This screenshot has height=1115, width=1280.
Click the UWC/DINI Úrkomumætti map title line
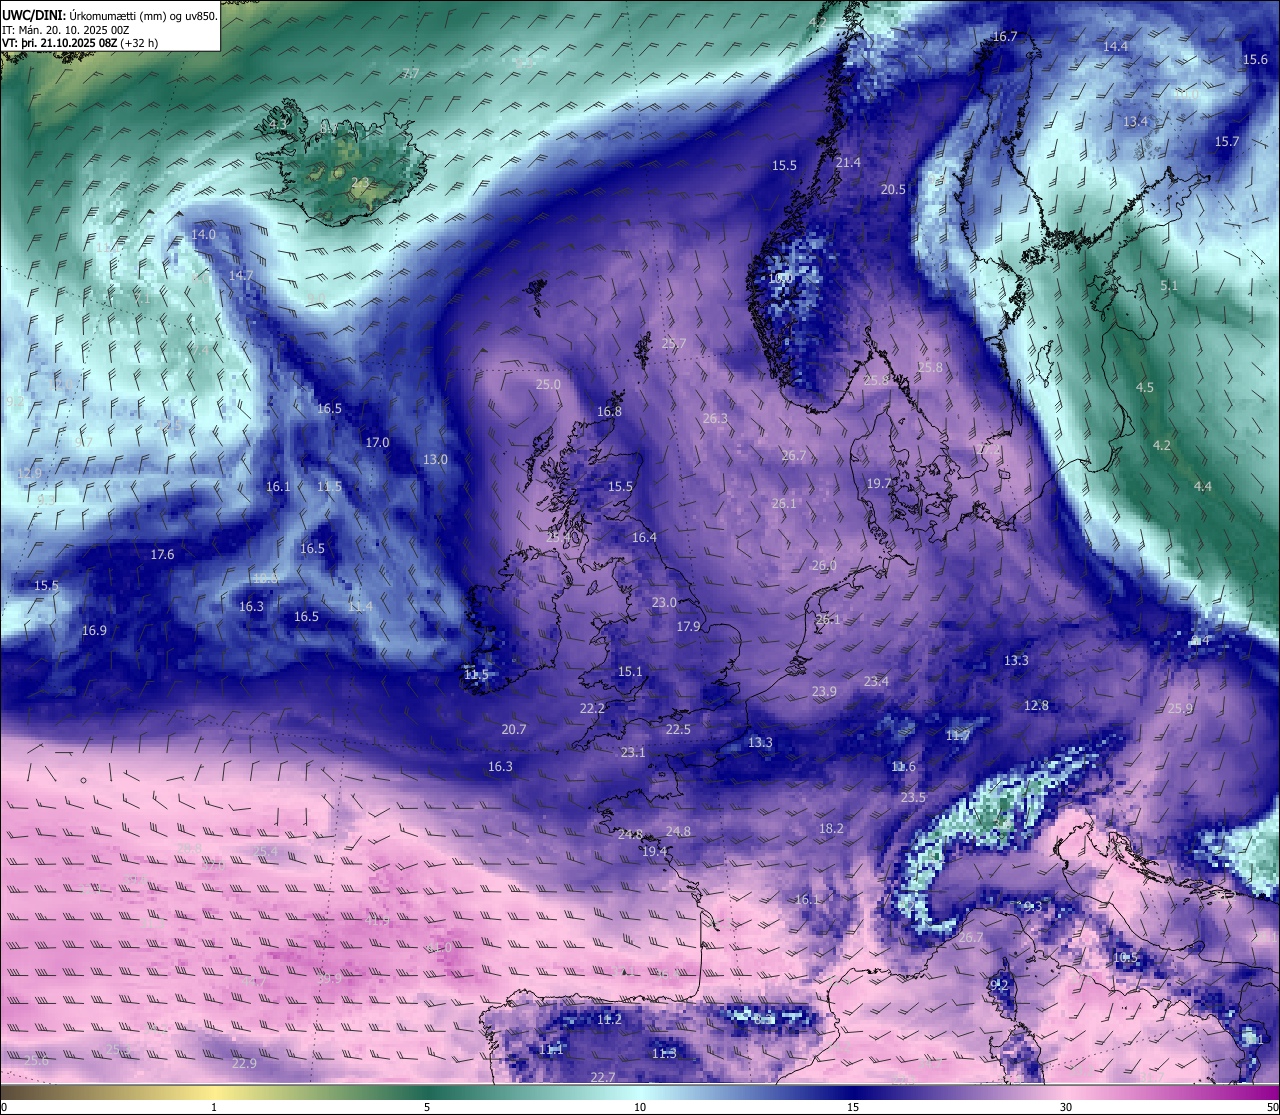click(109, 15)
